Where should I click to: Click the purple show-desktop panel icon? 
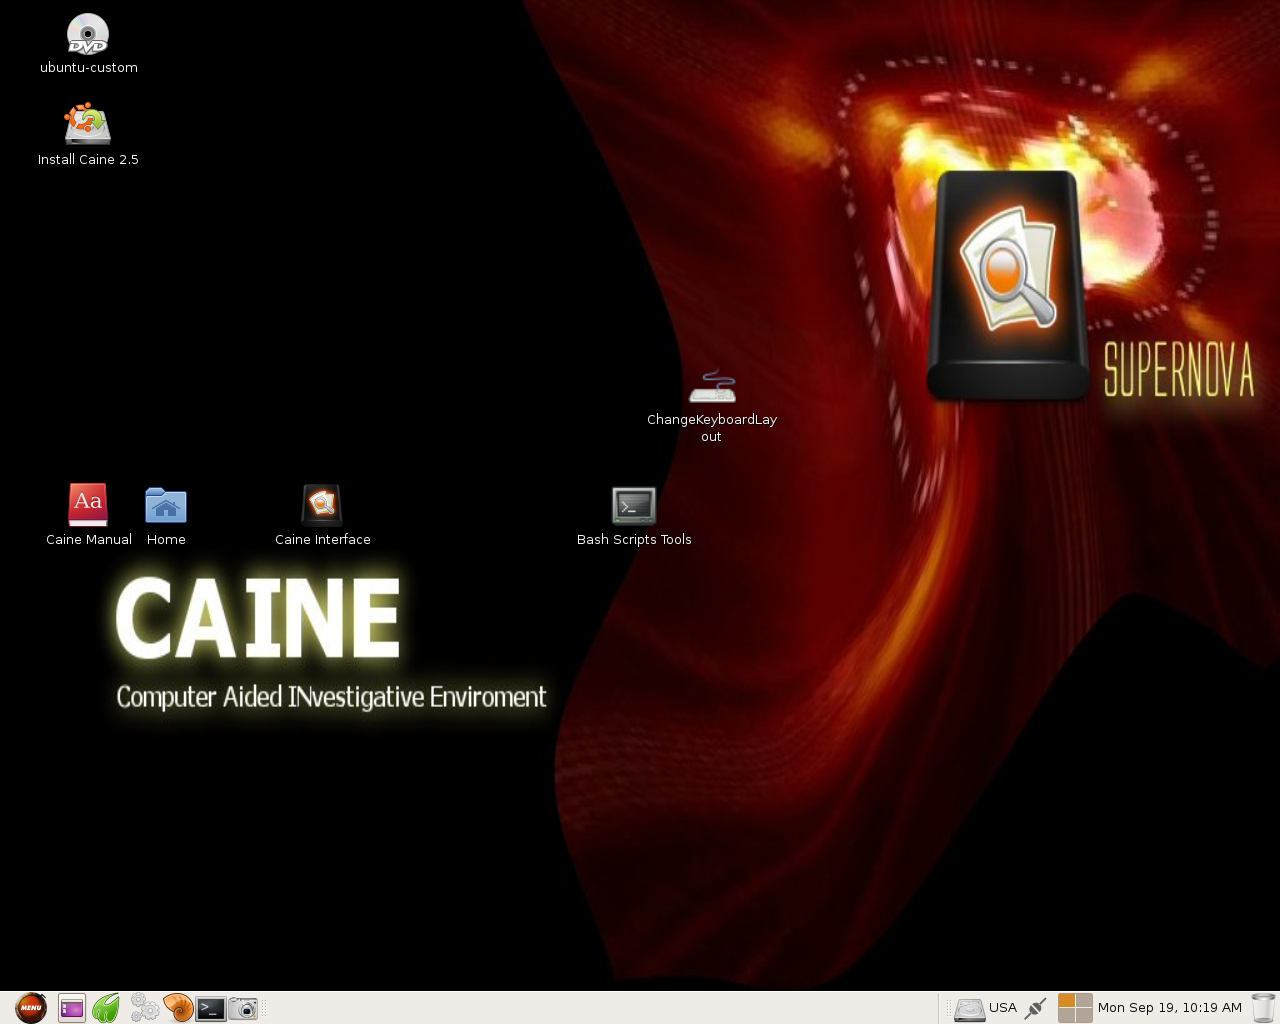click(x=72, y=1008)
